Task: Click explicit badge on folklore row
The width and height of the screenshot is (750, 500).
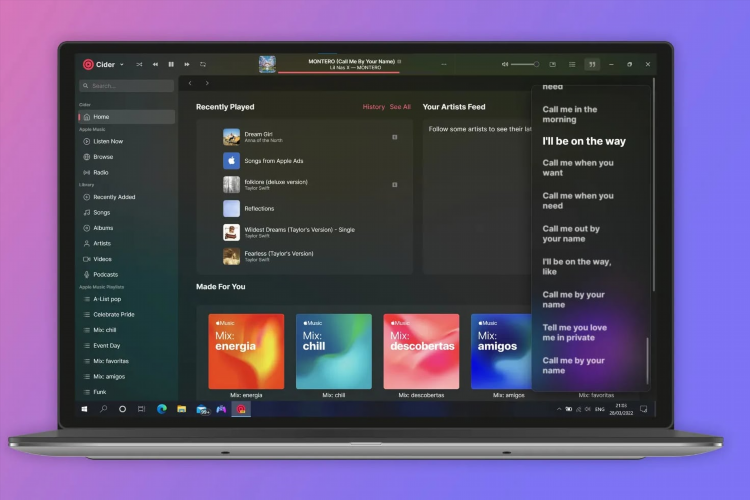Action: (395, 185)
